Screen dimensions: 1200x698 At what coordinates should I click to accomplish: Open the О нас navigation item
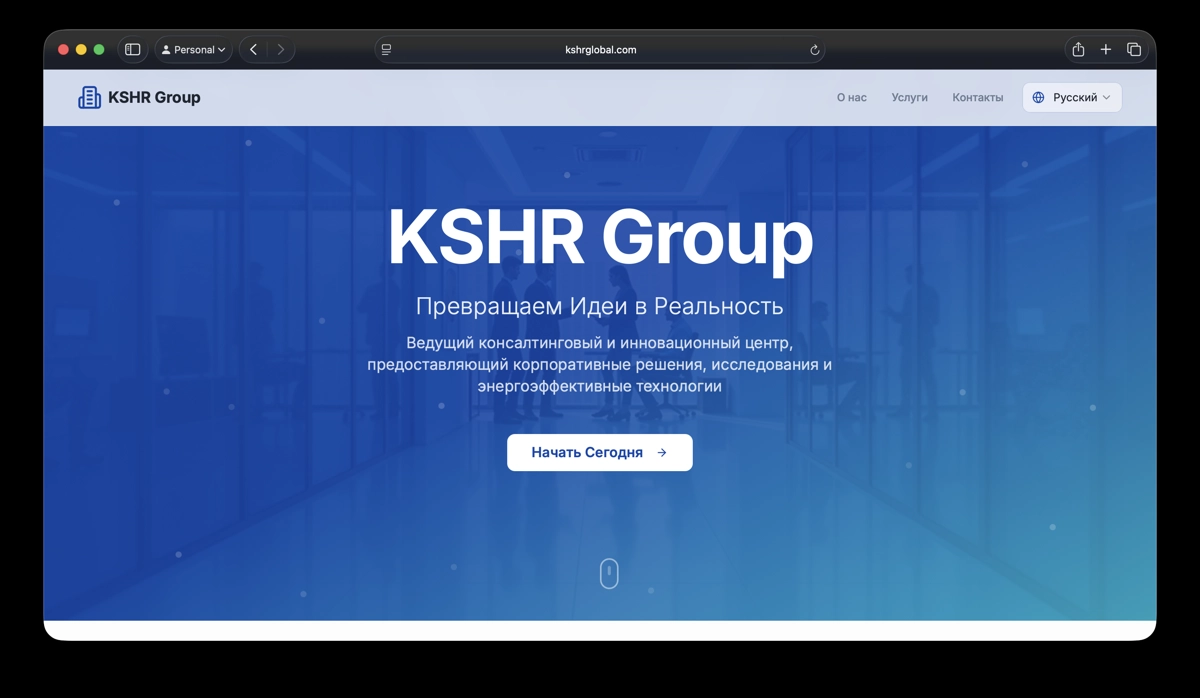point(851,98)
